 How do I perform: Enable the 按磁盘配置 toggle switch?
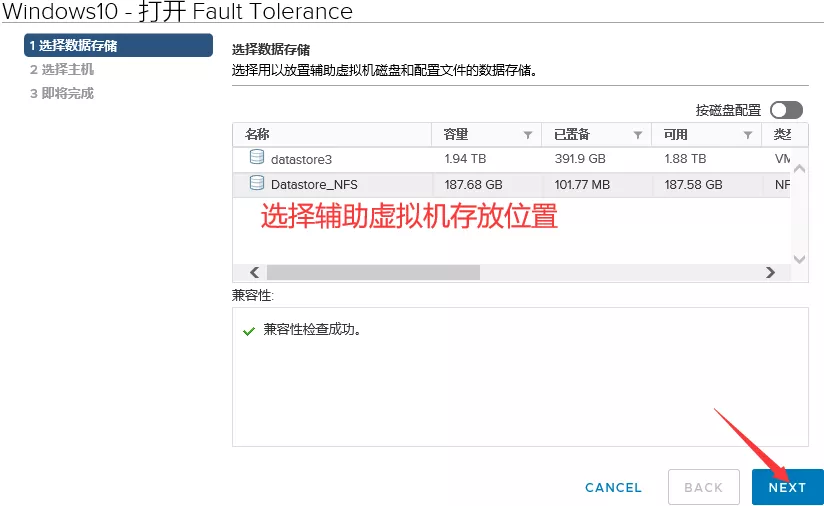(786, 110)
